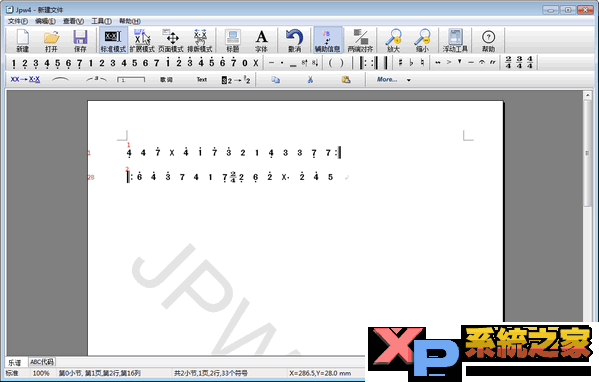Open the 字体 font settings icon
This screenshot has height=382, width=599.
tap(261, 40)
